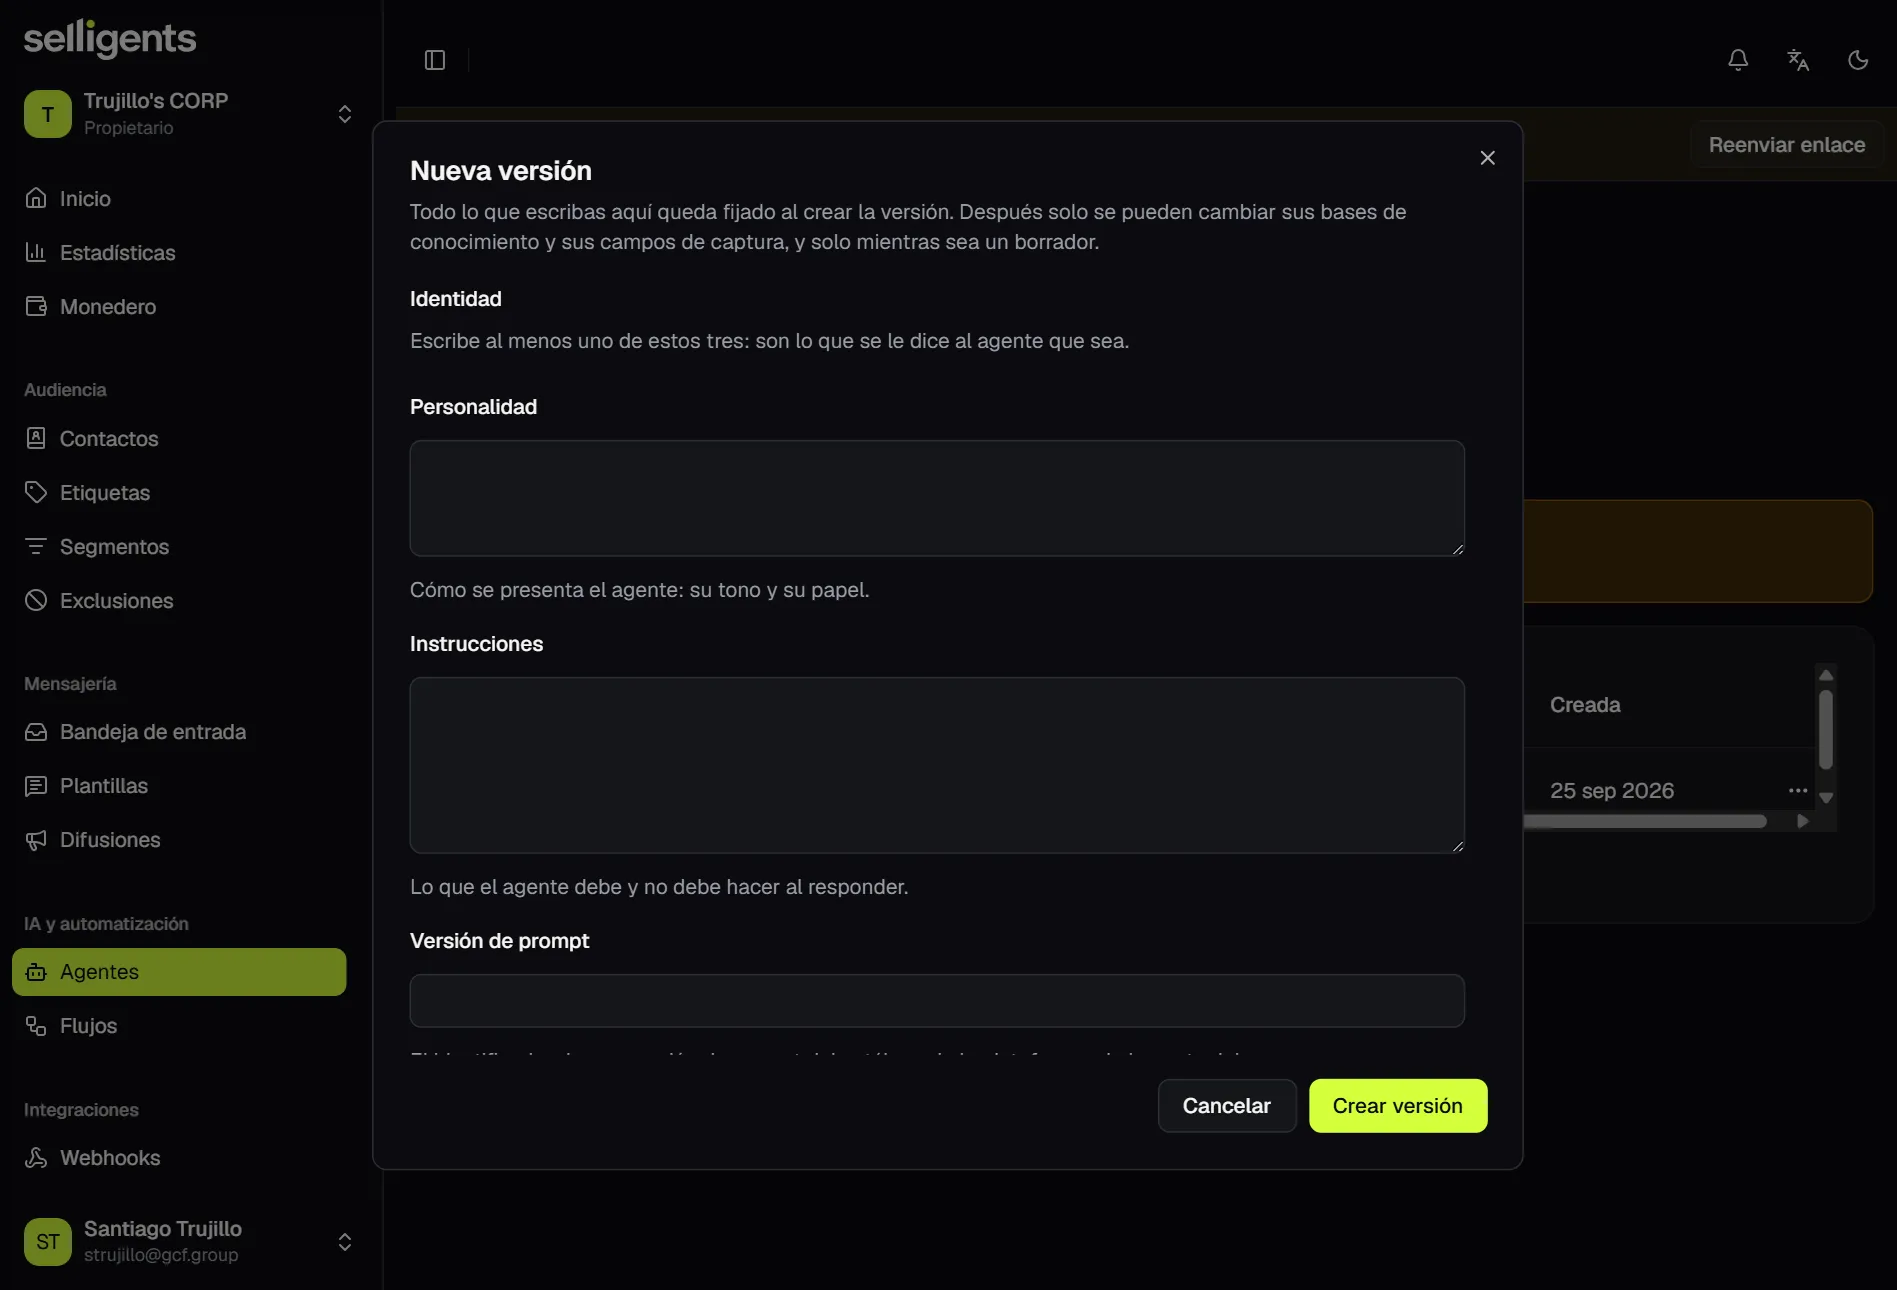The image size is (1897, 1290).
Task: Open the Flujos section
Action: click(179, 1026)
